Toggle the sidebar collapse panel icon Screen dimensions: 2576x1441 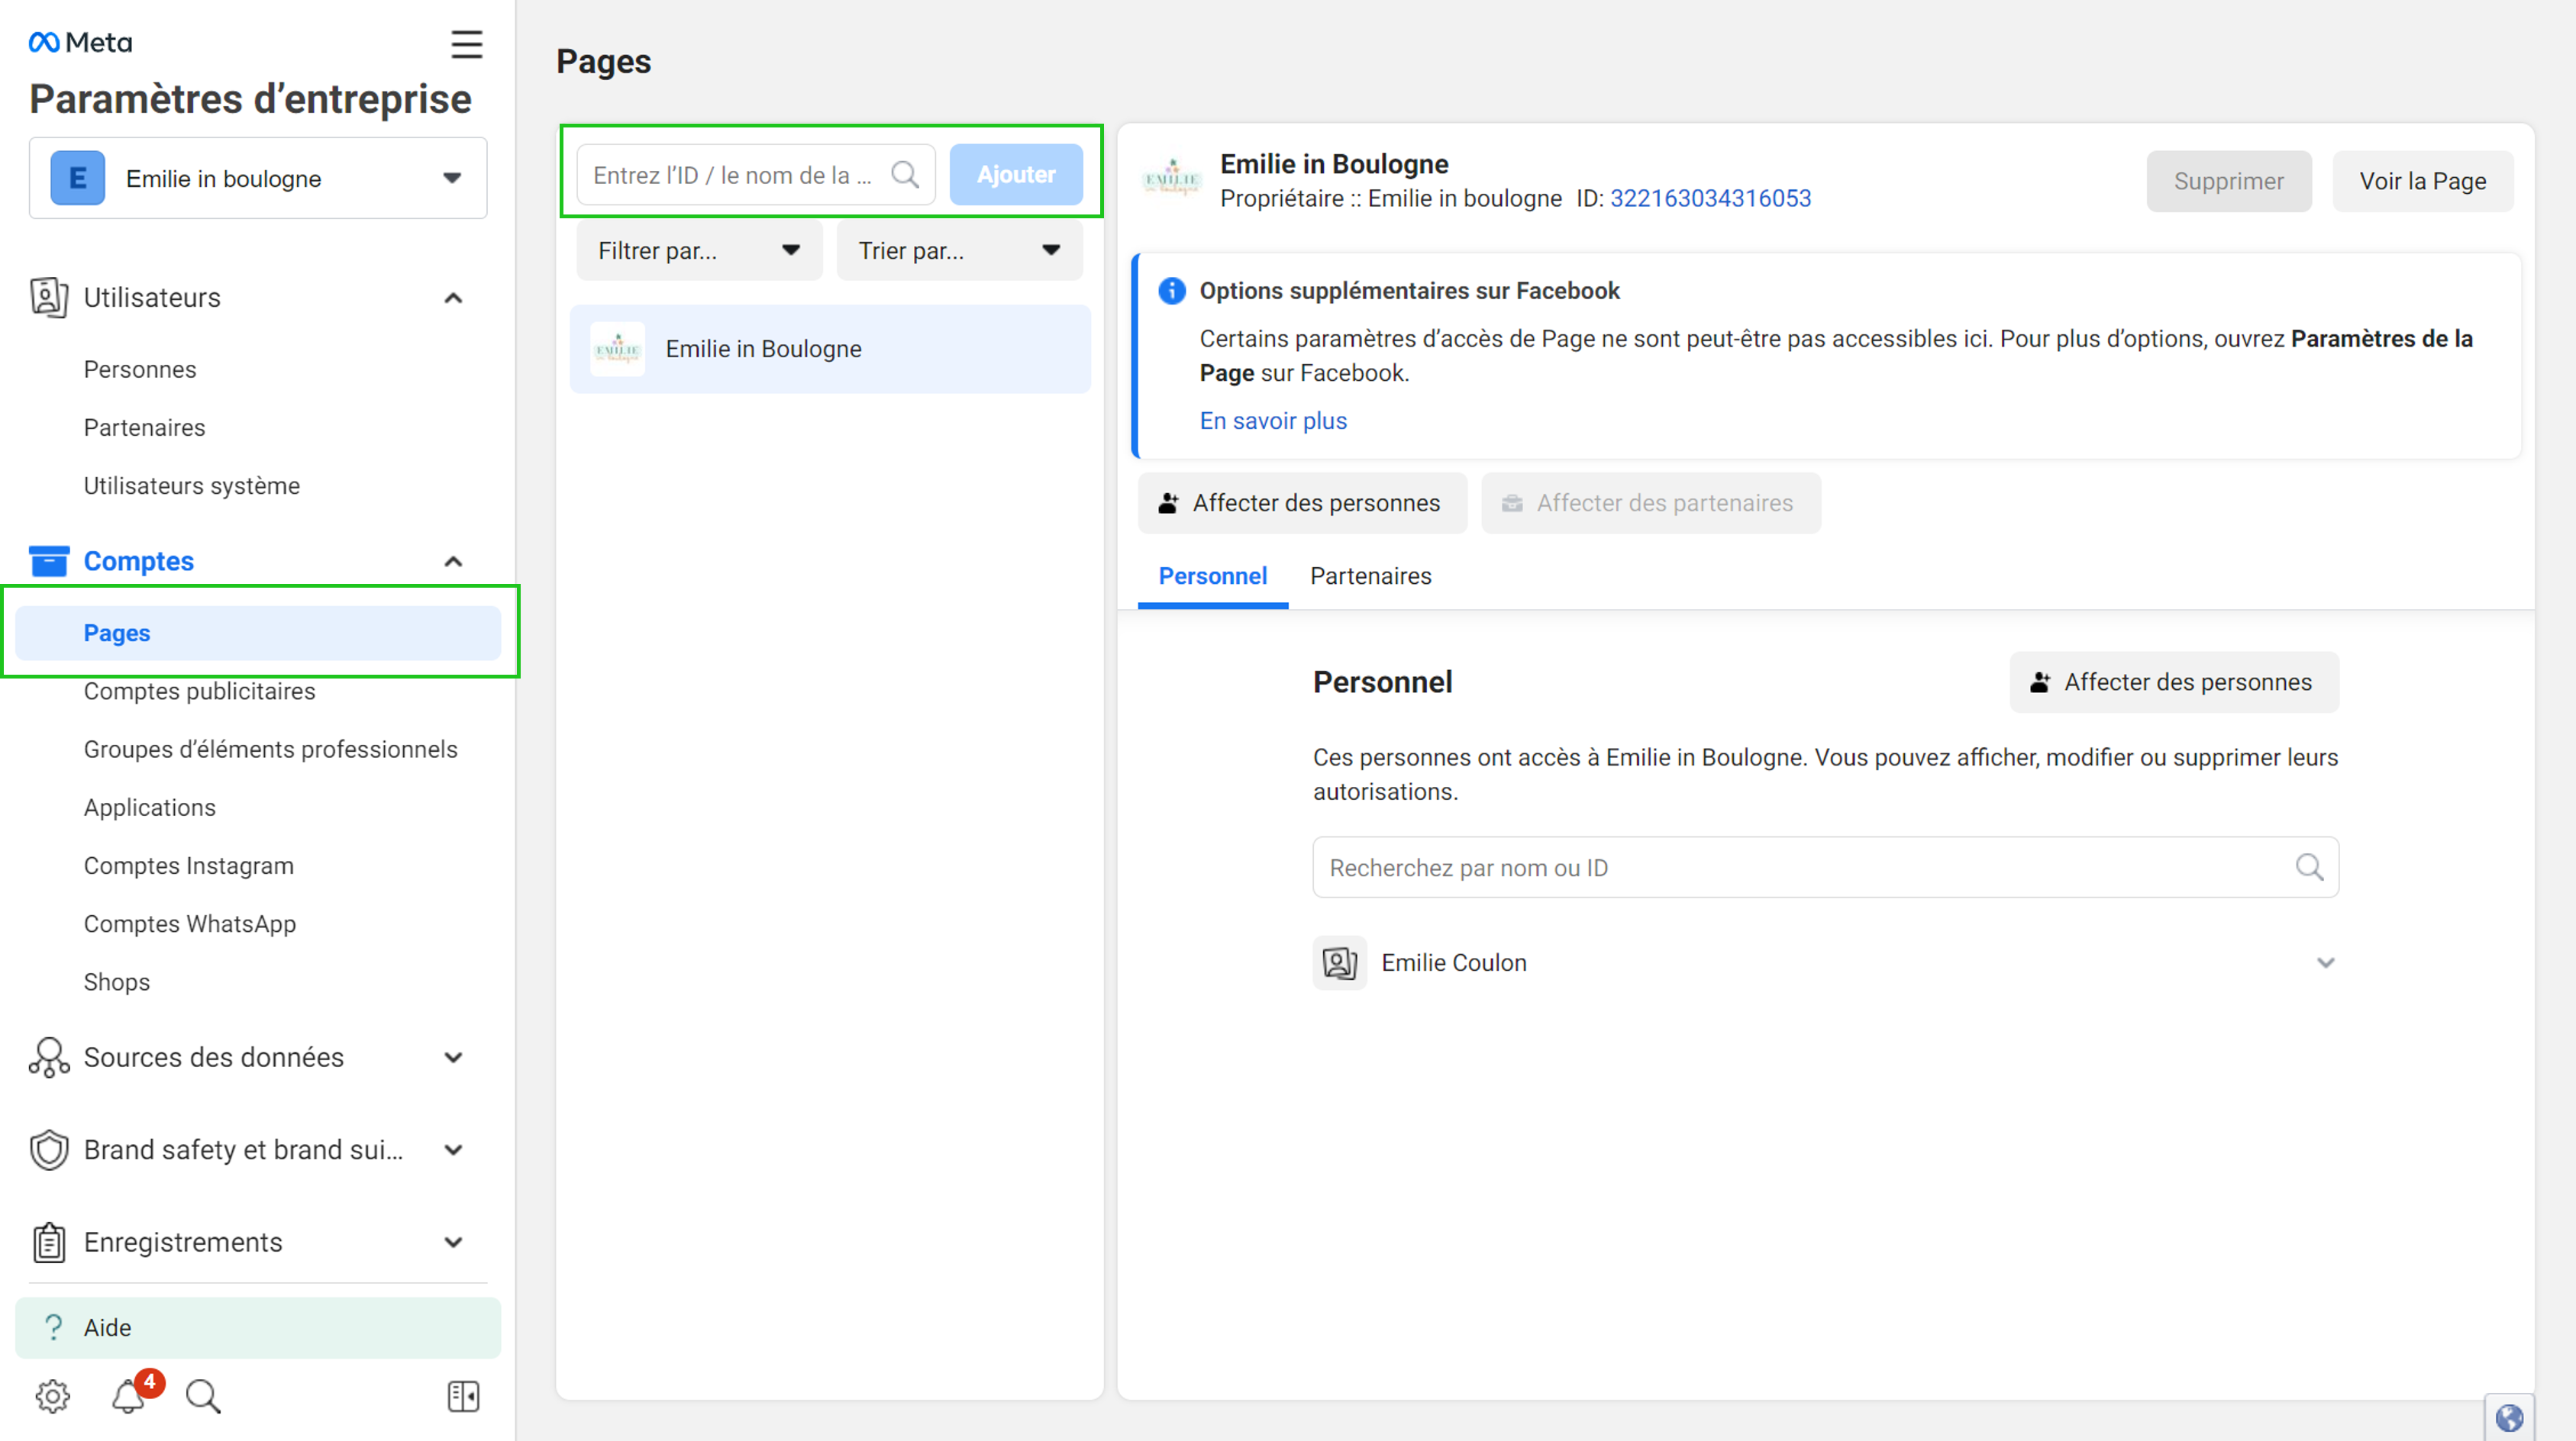pyautogui.click(x=463, y=1396)
